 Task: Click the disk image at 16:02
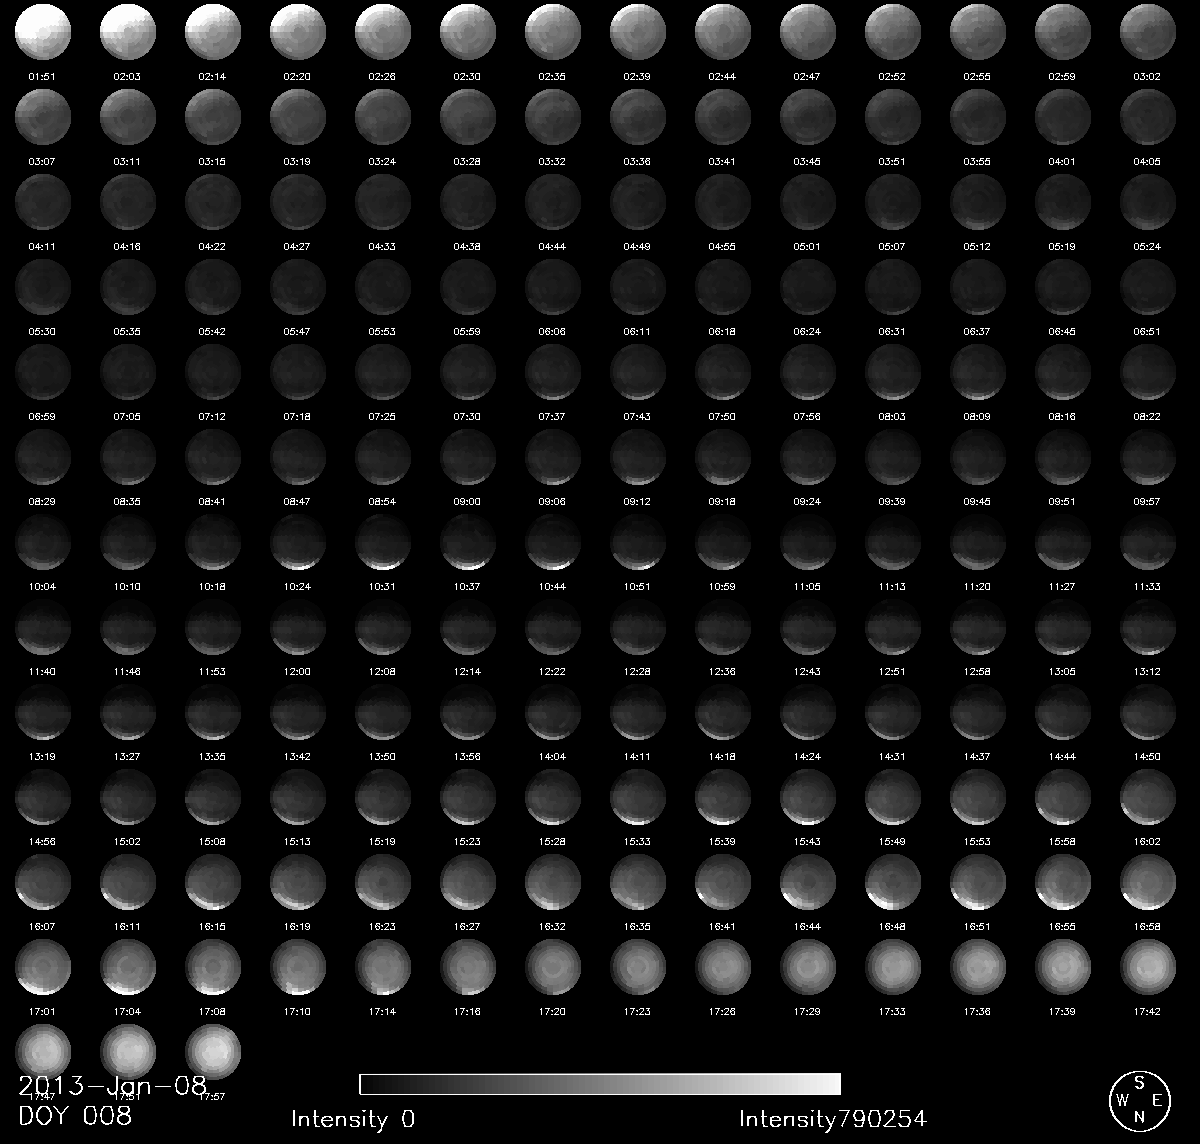pyautogui.click(x=1148, y=798)
